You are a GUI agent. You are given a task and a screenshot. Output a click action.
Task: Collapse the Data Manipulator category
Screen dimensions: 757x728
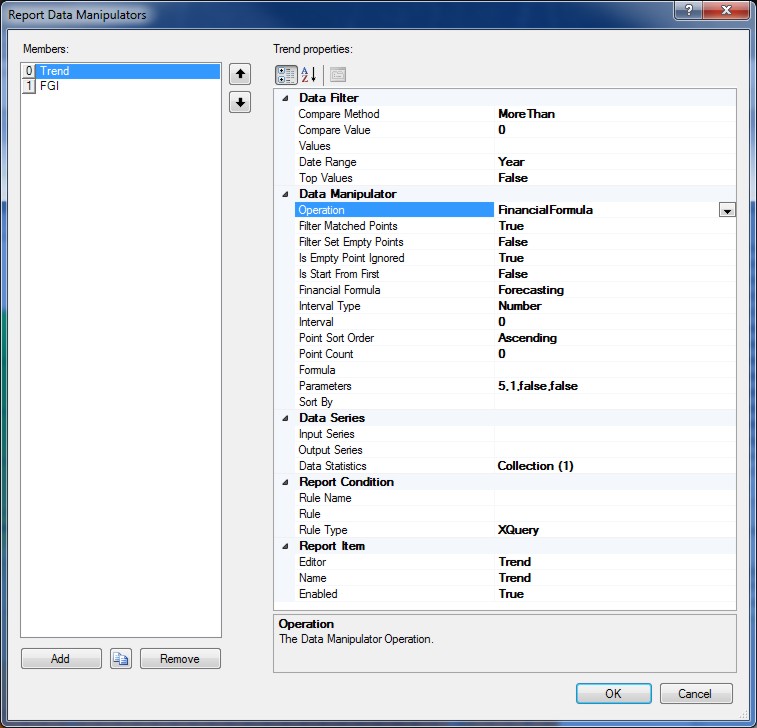(x=285, y=194)
